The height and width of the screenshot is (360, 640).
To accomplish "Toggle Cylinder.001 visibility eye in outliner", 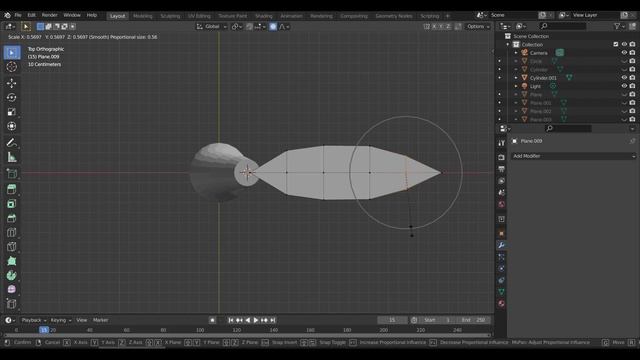I will point(624,78).
